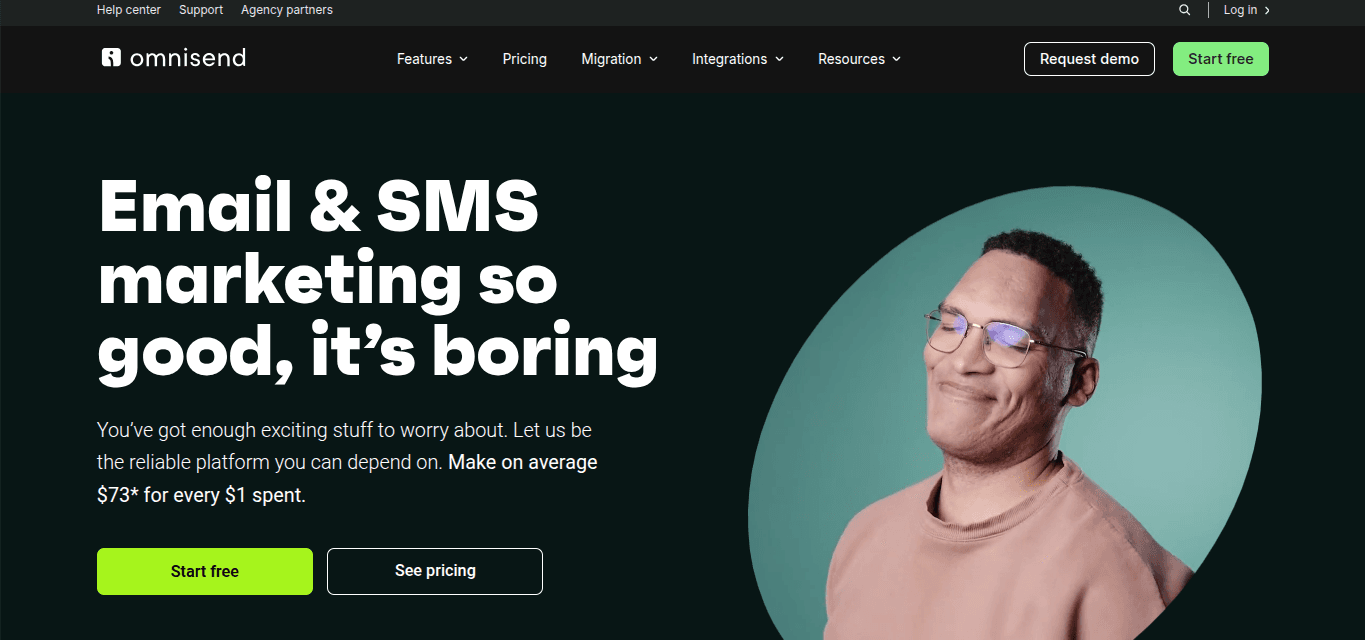Open the Help center link
This screenshot has width=1365, height=640.
[x=129, y=10]
